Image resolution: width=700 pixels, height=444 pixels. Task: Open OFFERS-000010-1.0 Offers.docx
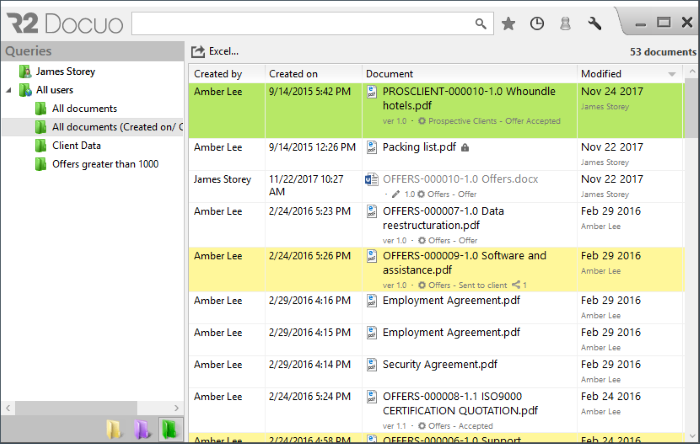pyautogui.click(x=460, y=179)
